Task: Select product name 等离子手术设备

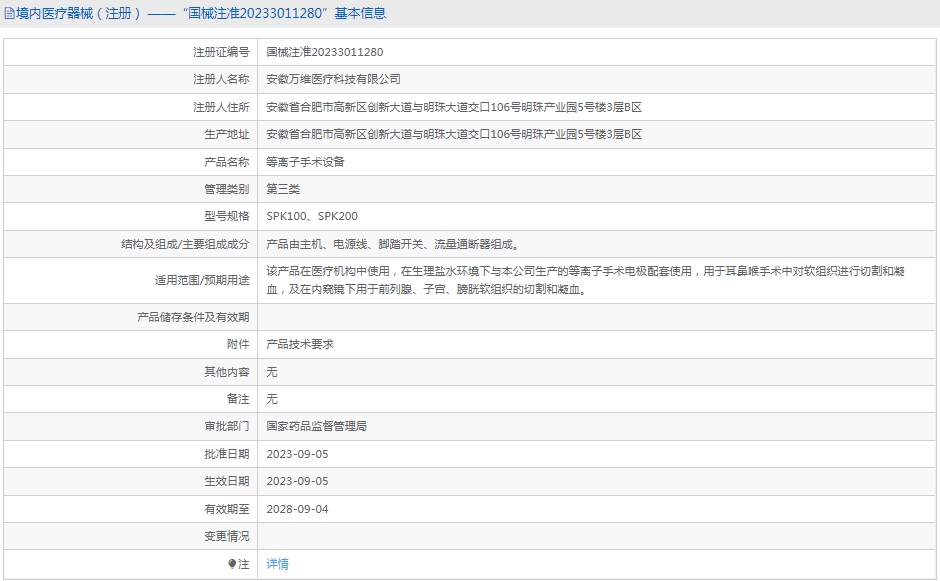Action: 305,162
